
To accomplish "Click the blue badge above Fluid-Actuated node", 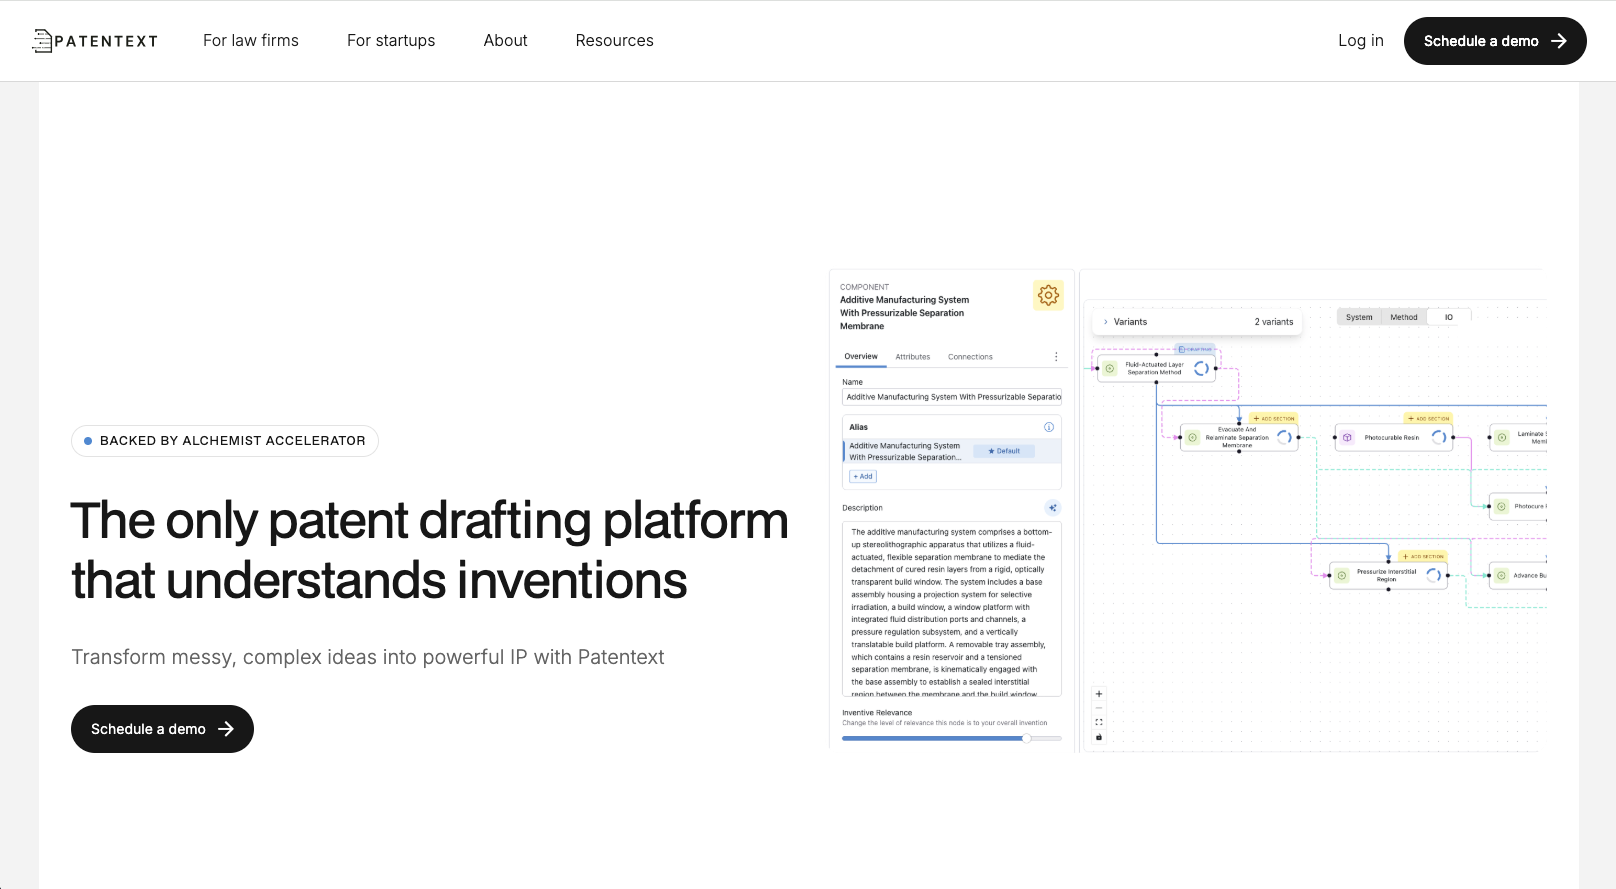I will coord(1195,349).
